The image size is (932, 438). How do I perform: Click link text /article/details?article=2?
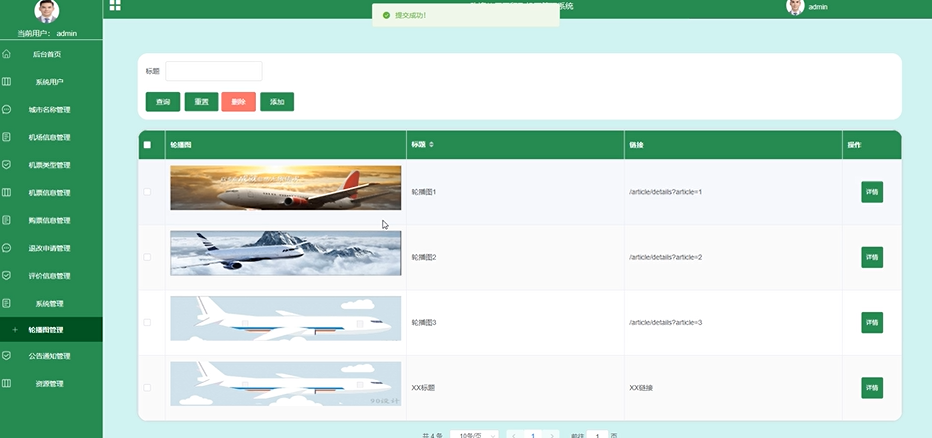[x=666, y=257]
